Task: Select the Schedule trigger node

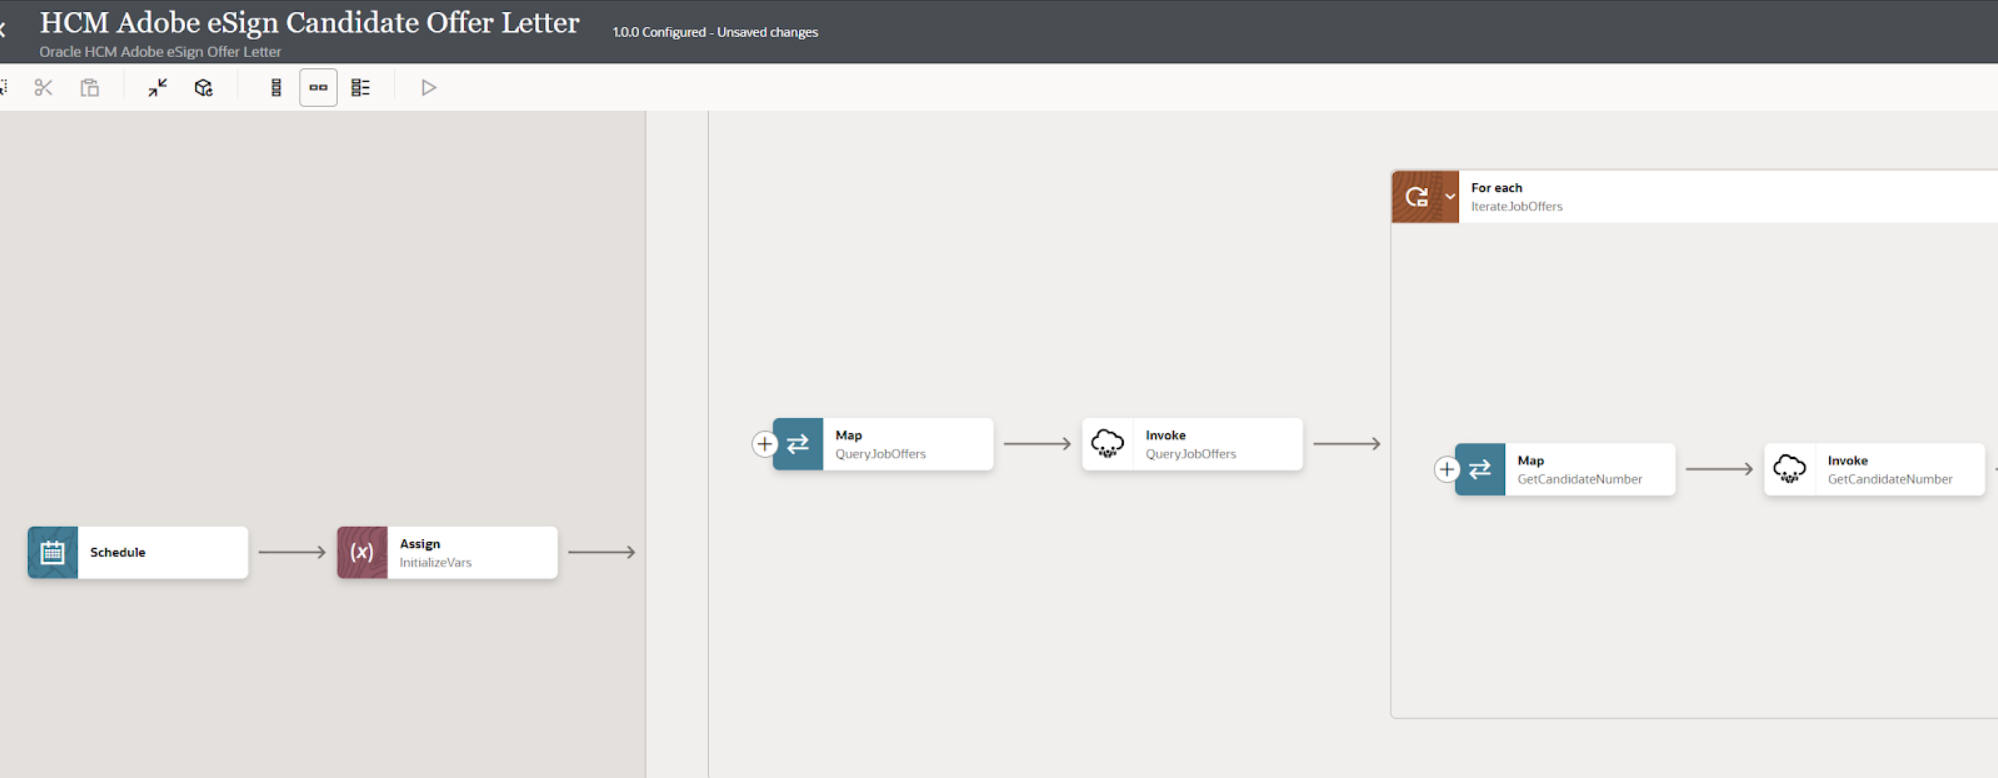Action: click(160, 552)
